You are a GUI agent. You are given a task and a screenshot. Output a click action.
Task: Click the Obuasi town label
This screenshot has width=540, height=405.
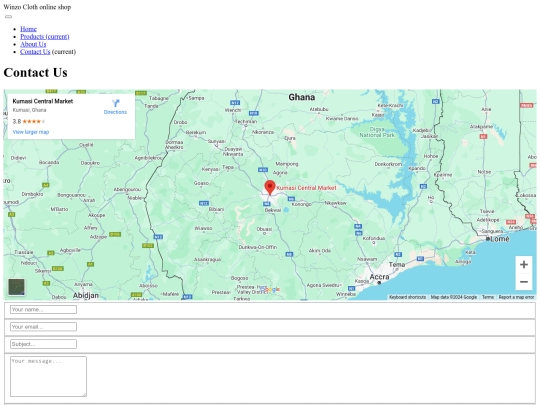pyautogui.click(x=264, y=229)
